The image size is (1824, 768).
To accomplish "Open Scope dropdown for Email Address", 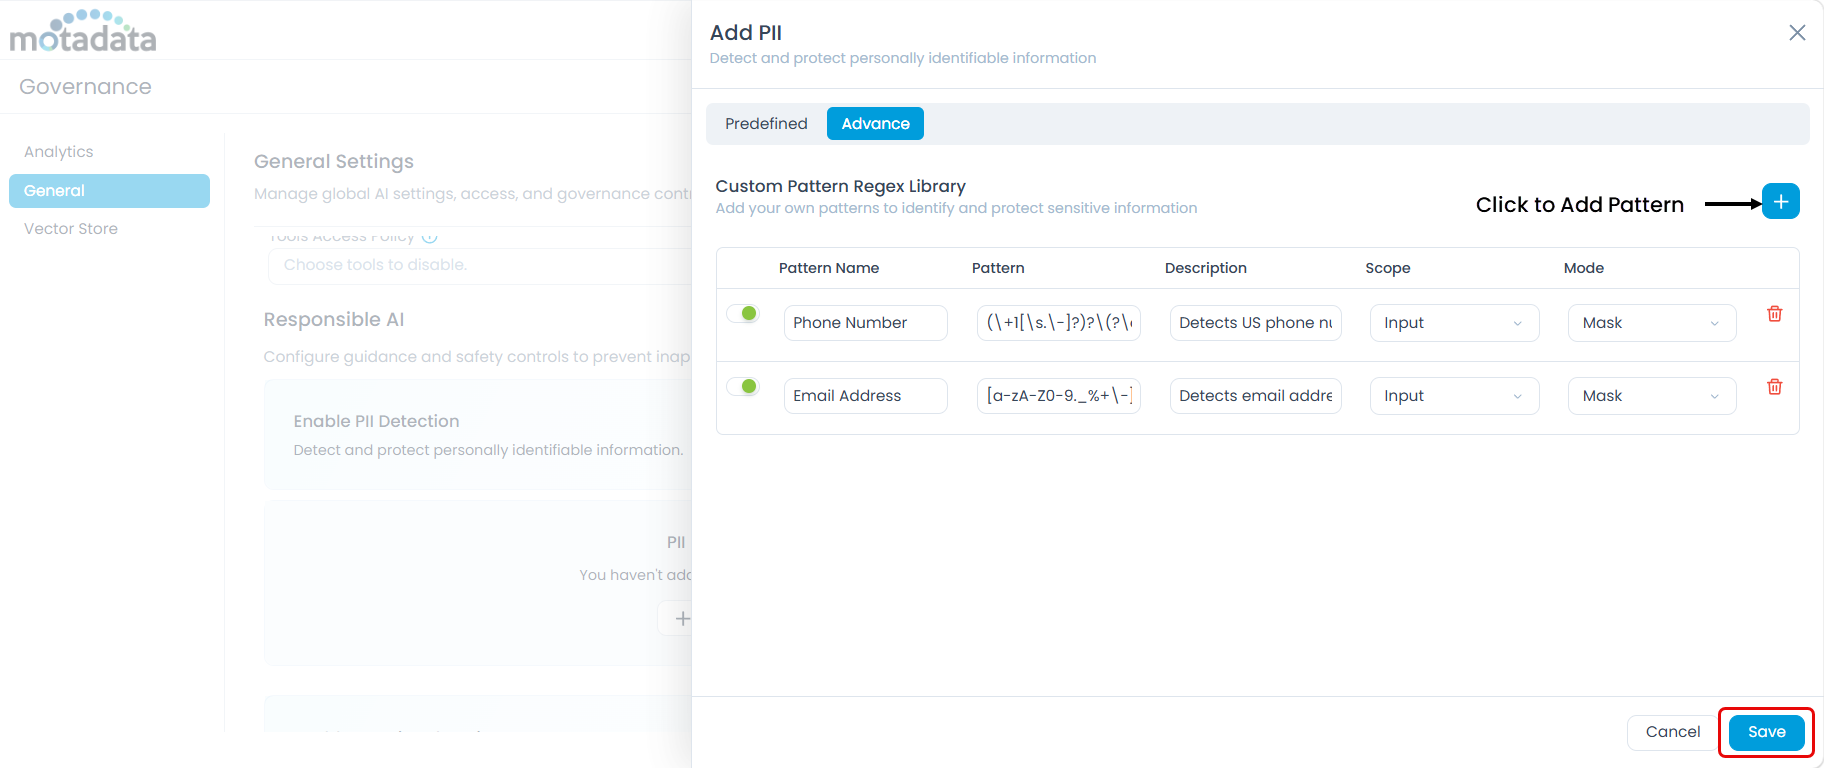I will coord(1453,396).
